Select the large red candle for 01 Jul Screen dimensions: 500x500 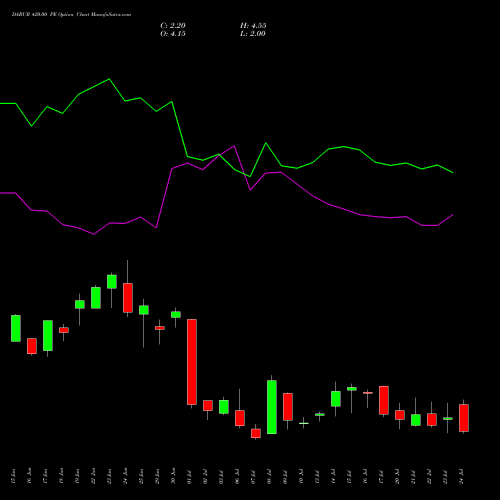click(192, 362)
